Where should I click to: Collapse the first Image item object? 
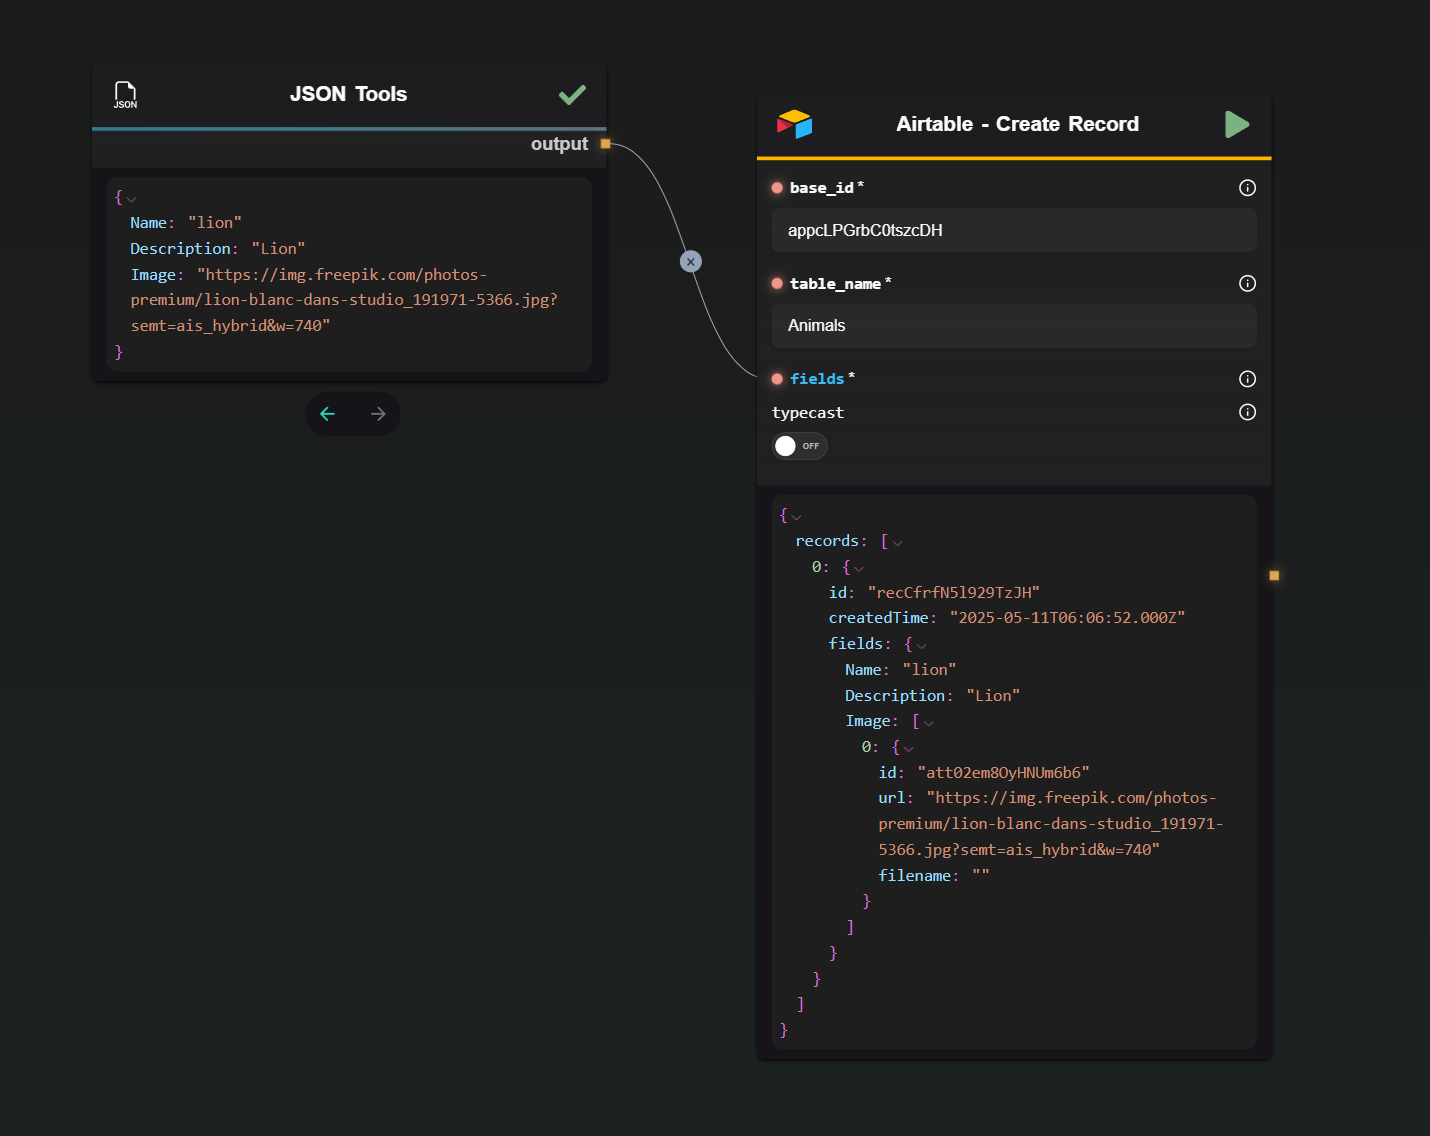click(x=908, y=748)
